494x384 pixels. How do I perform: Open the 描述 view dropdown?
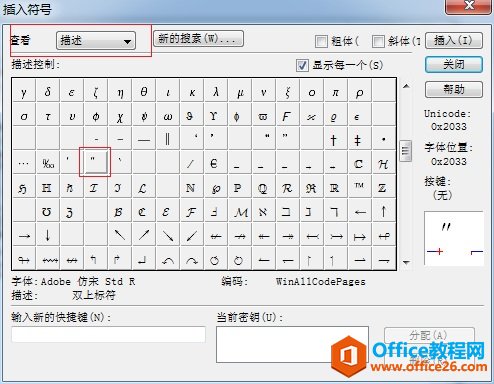click(x=96, y=41)
